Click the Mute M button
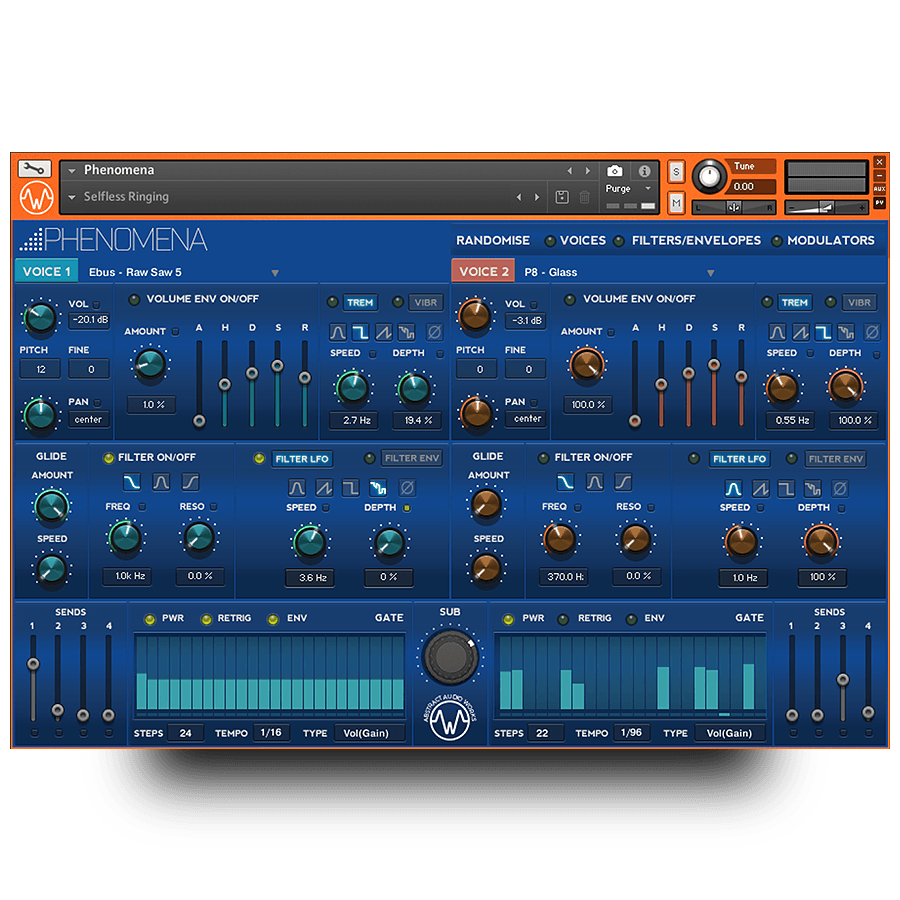This screenshot has width=900, height=900. click(676, 203)
